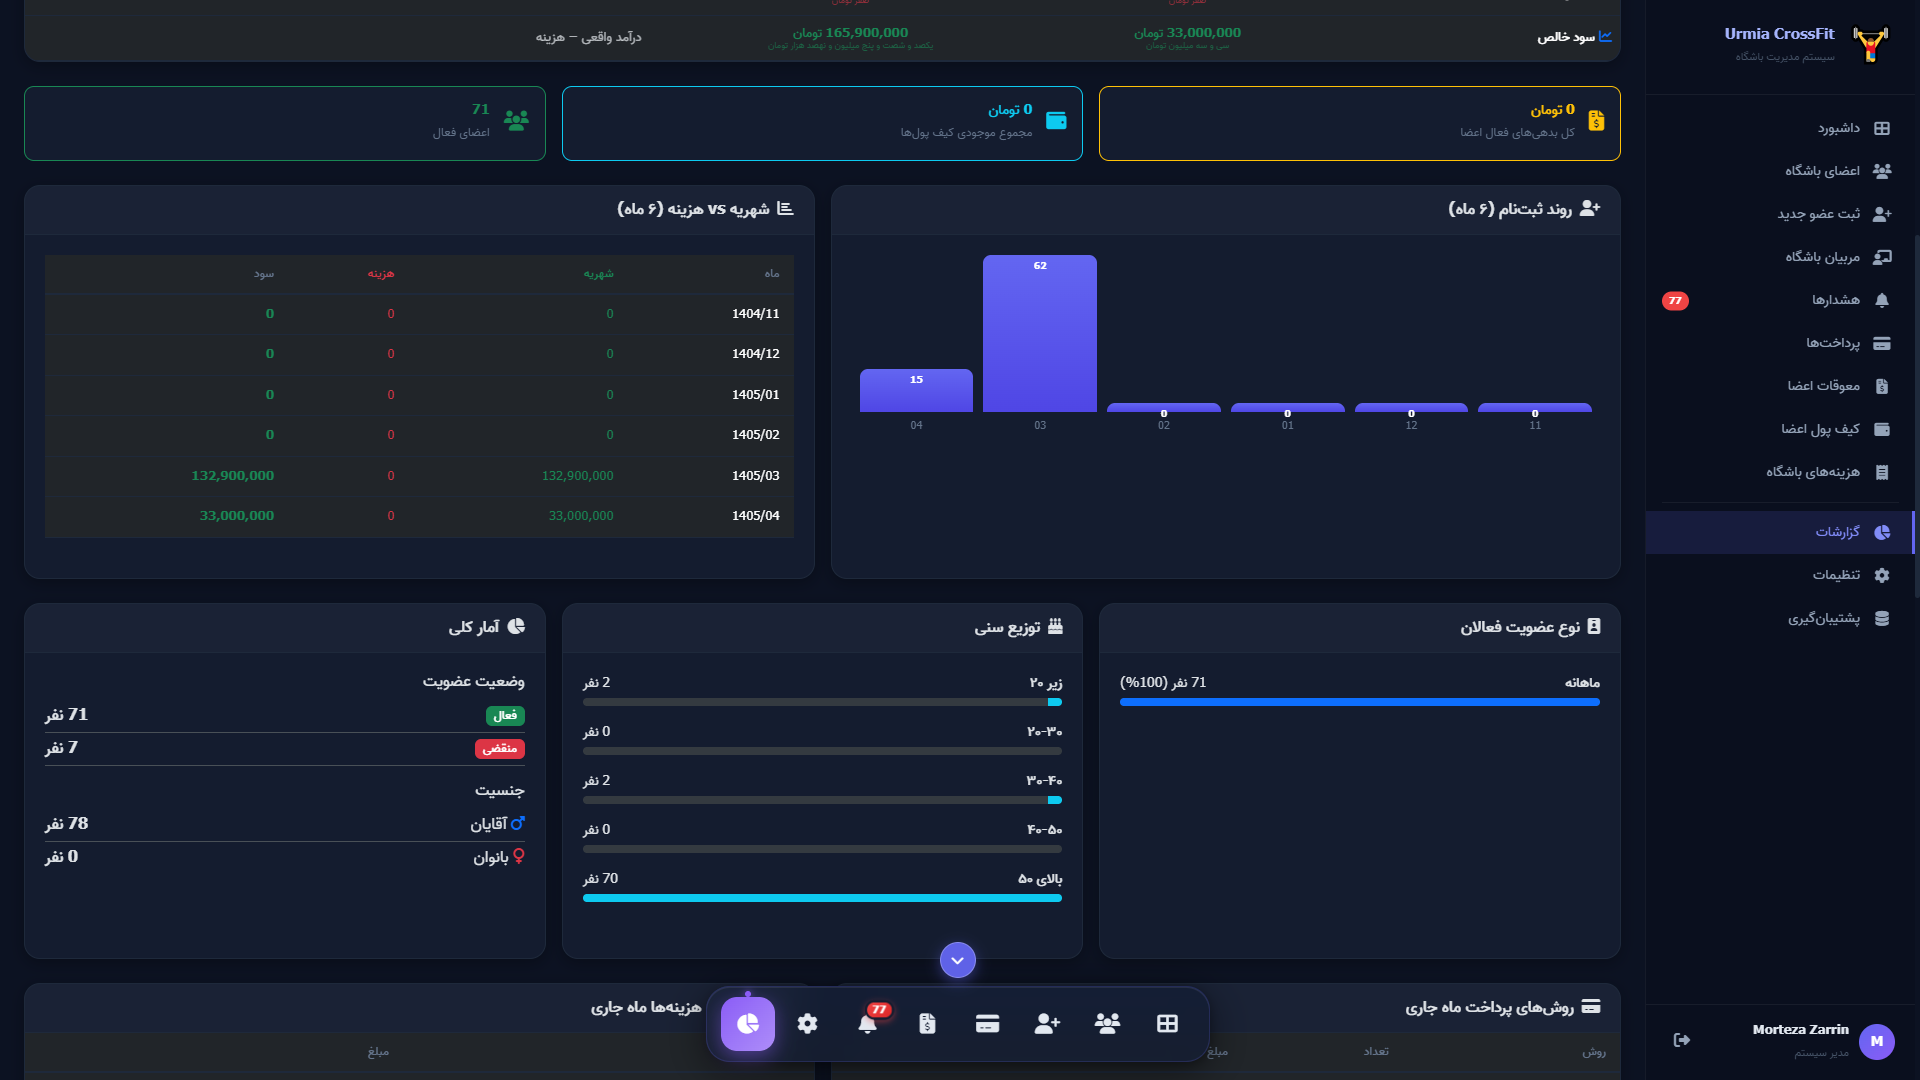Click the green فعال status badge

[x=505, y=716]
